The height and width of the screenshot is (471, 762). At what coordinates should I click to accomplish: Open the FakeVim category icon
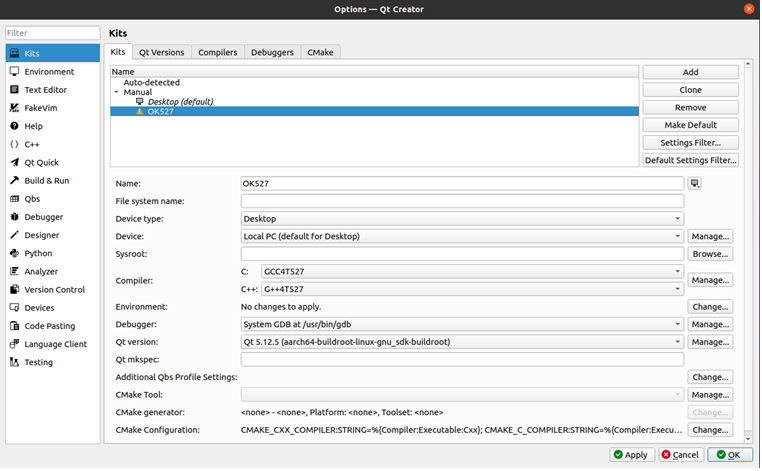tap(15, 108)
